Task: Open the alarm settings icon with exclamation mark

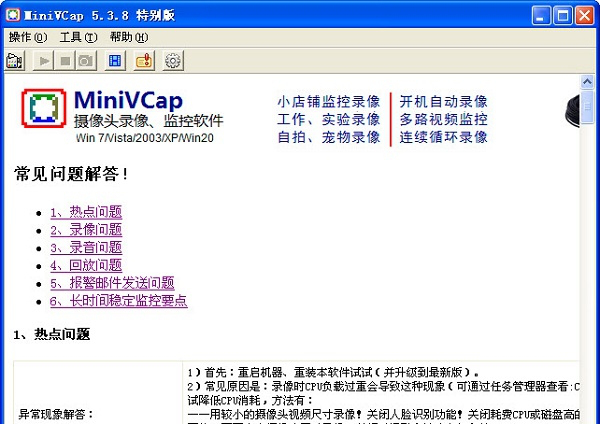Action: click(144, 61)
